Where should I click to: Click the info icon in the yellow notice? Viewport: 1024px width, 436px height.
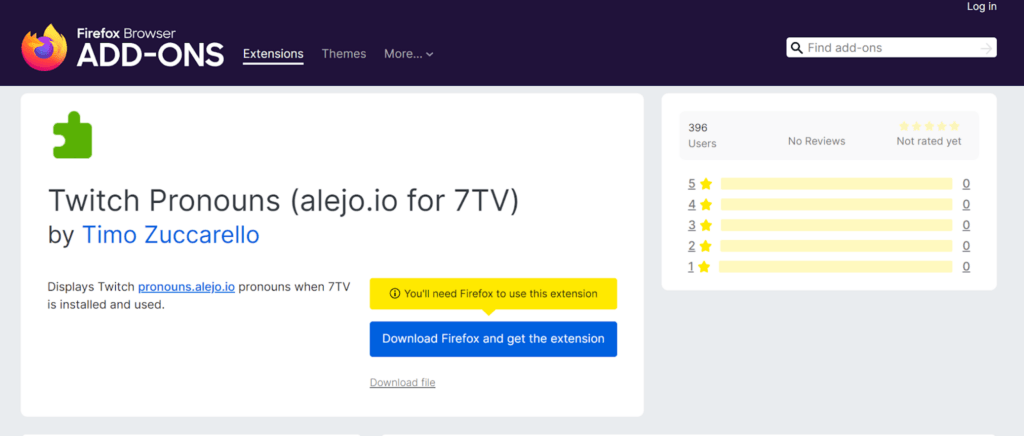(x=394, y=294)
